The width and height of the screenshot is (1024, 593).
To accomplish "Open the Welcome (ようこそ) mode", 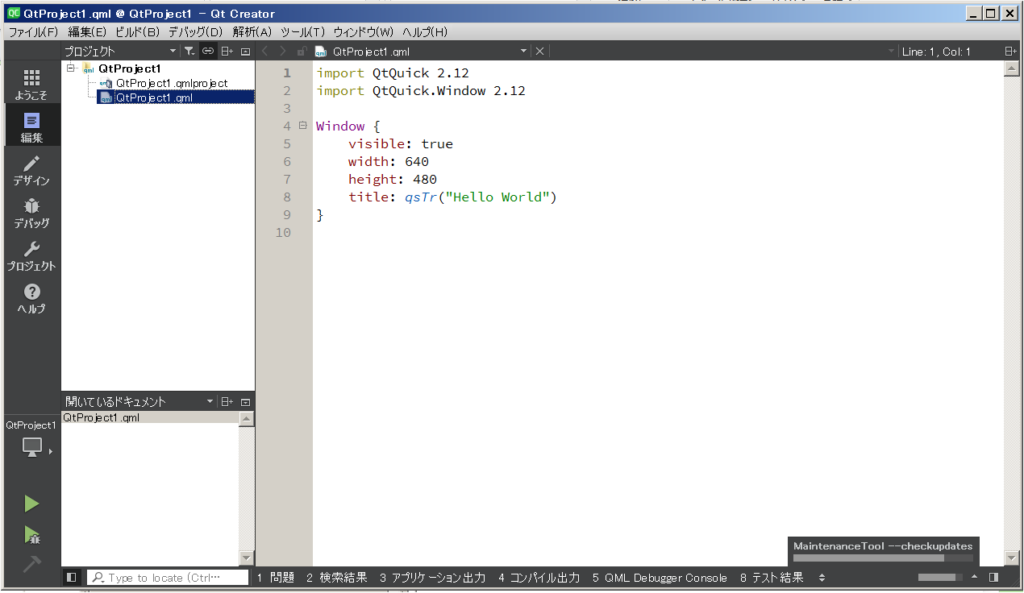I will pyautogui.click(x=31, y=84).
